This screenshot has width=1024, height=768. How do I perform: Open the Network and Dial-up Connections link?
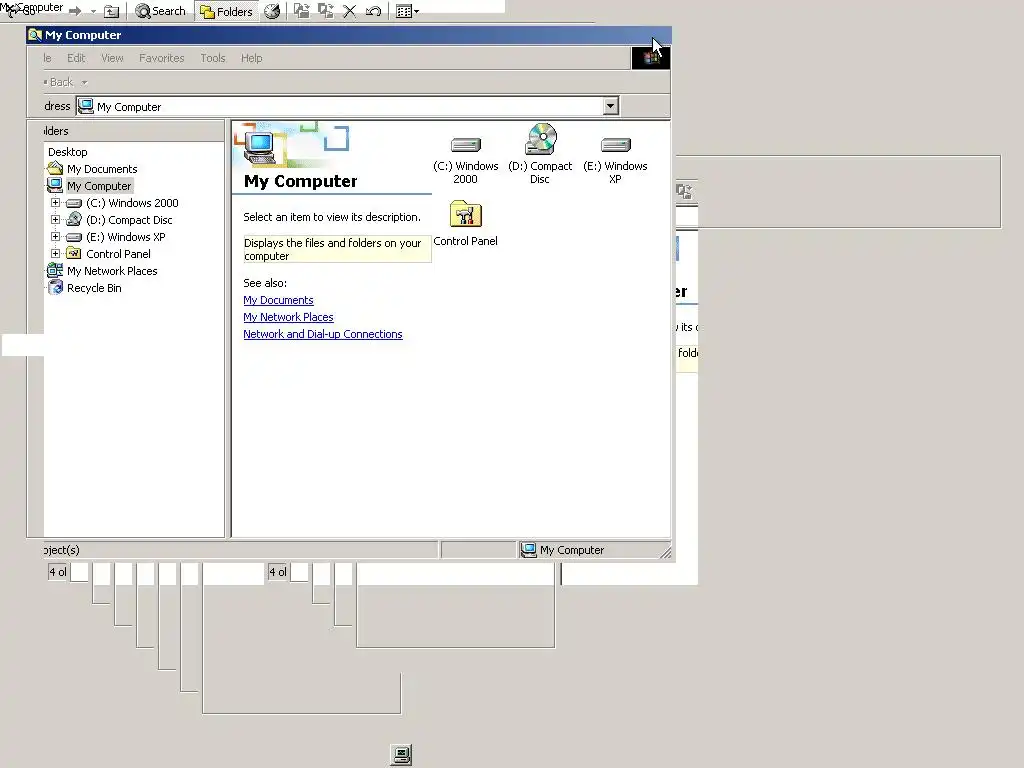coord(323,334)
